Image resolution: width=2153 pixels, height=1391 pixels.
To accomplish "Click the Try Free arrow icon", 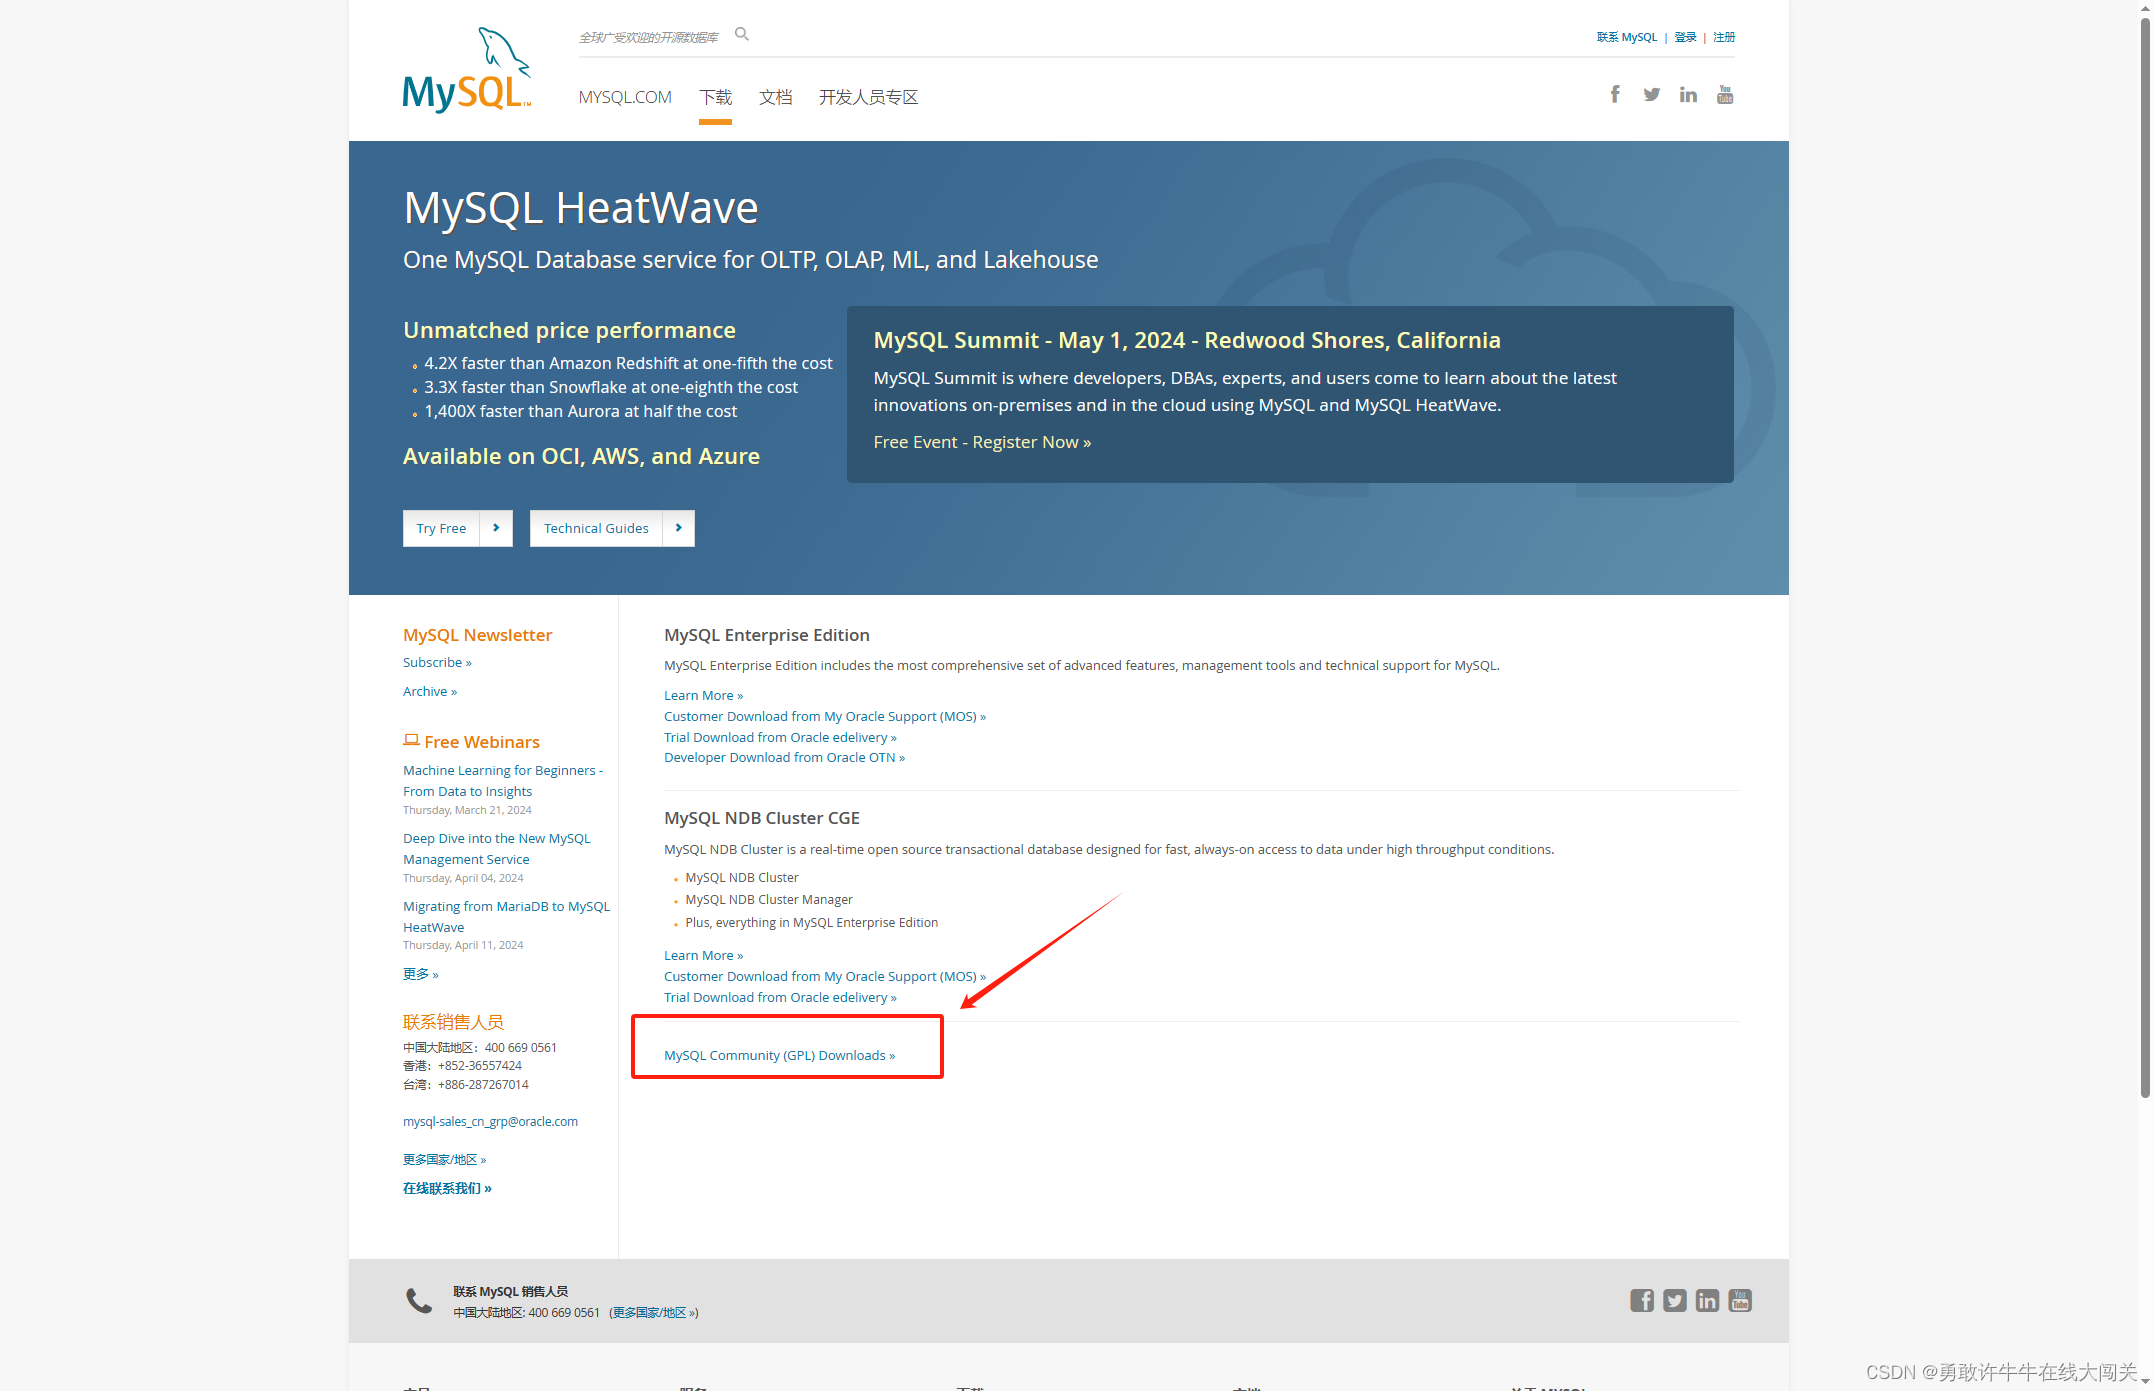I will [496, 528].
